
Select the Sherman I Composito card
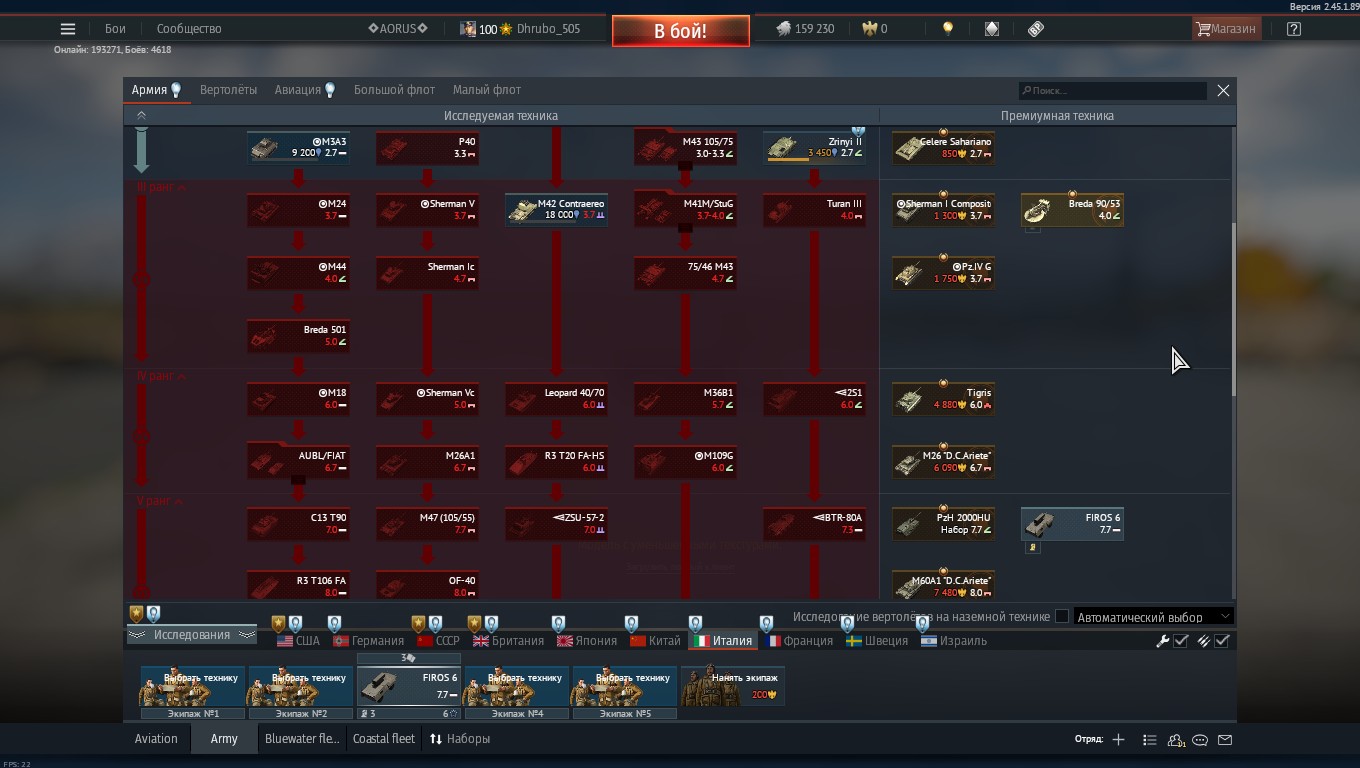click(x=943, y=209)
